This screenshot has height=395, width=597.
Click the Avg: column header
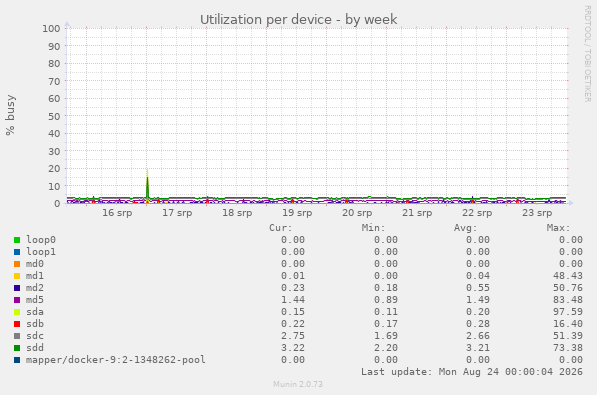tap(465, 228)
